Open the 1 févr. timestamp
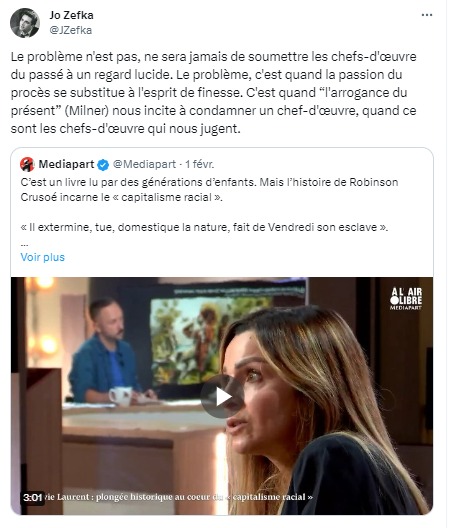The height and width of the screenshot is (528, 456). pyautogui.click(x=200, y=164)
